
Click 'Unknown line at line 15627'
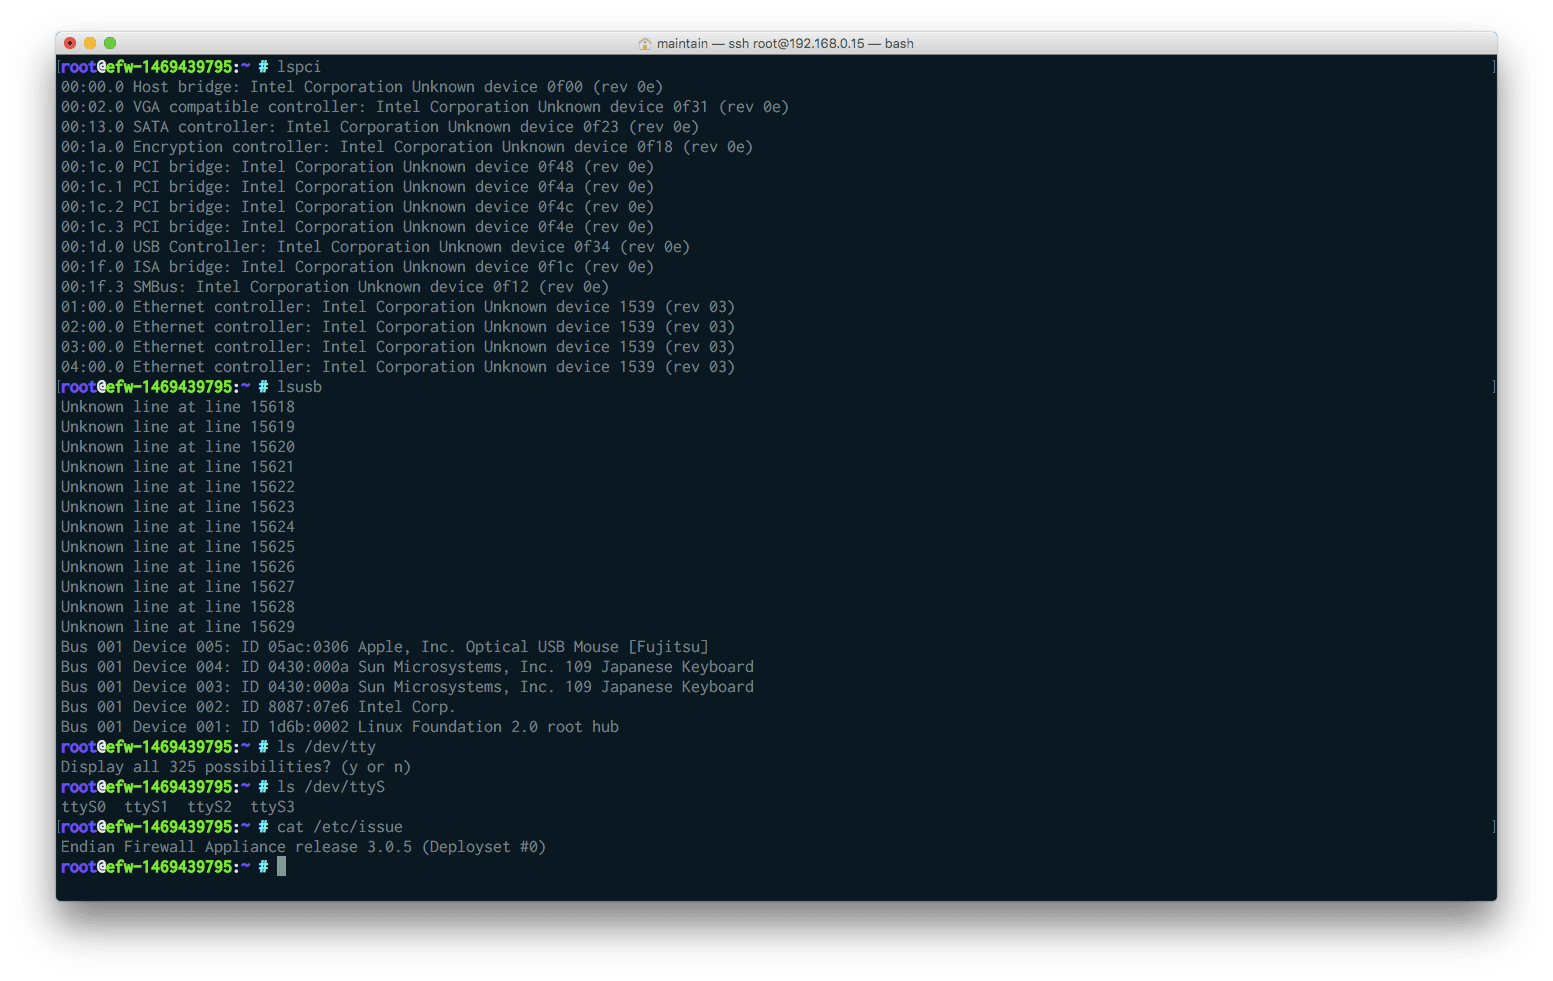point(178,587)
